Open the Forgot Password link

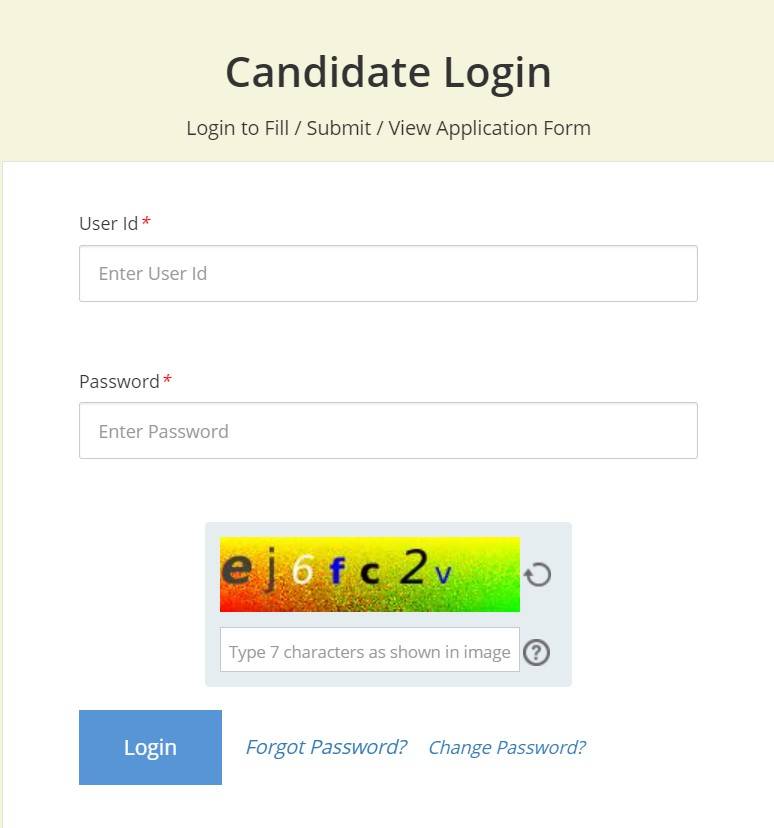pos(326,747)
